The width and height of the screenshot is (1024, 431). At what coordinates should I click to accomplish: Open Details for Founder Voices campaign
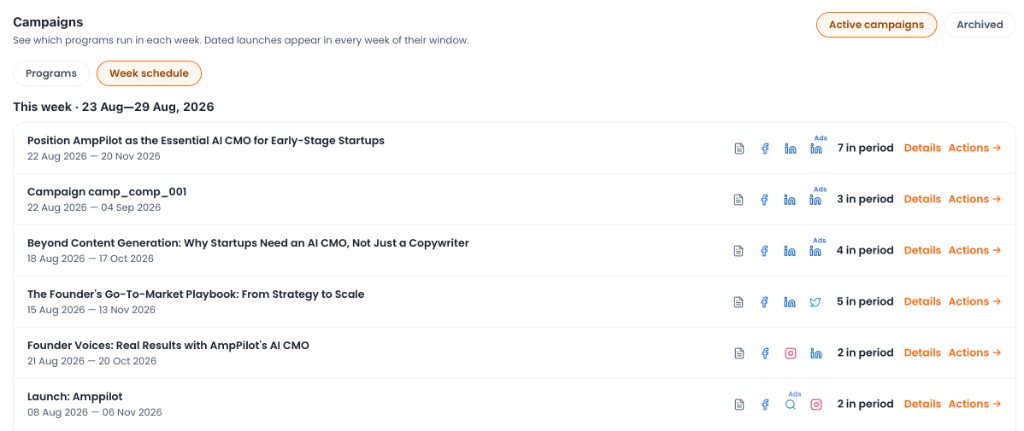coord(922,352)
